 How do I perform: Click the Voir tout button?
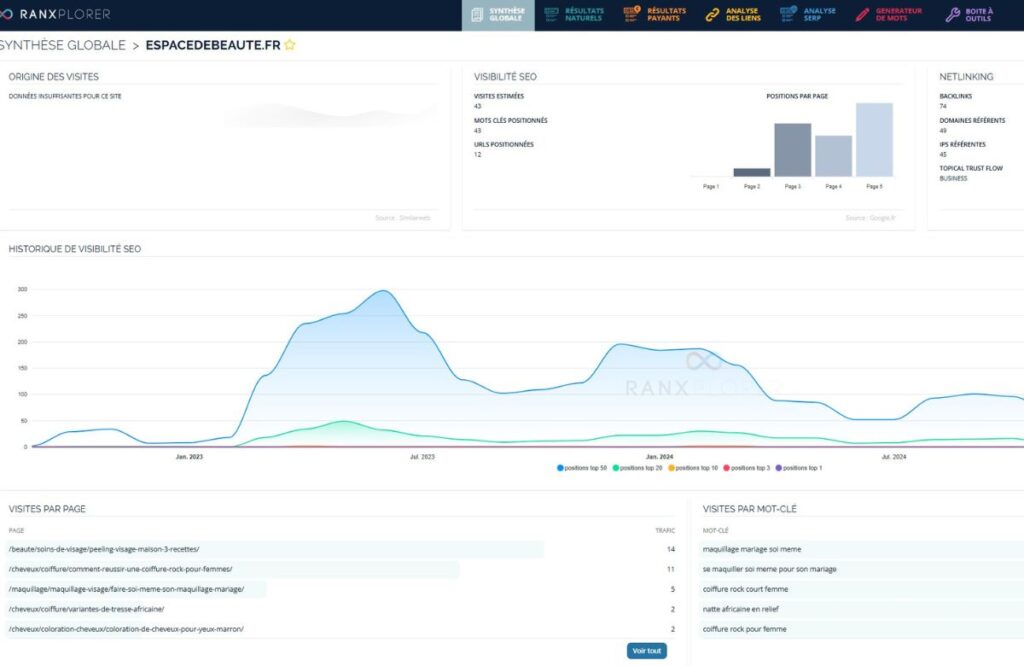[647, 651]
